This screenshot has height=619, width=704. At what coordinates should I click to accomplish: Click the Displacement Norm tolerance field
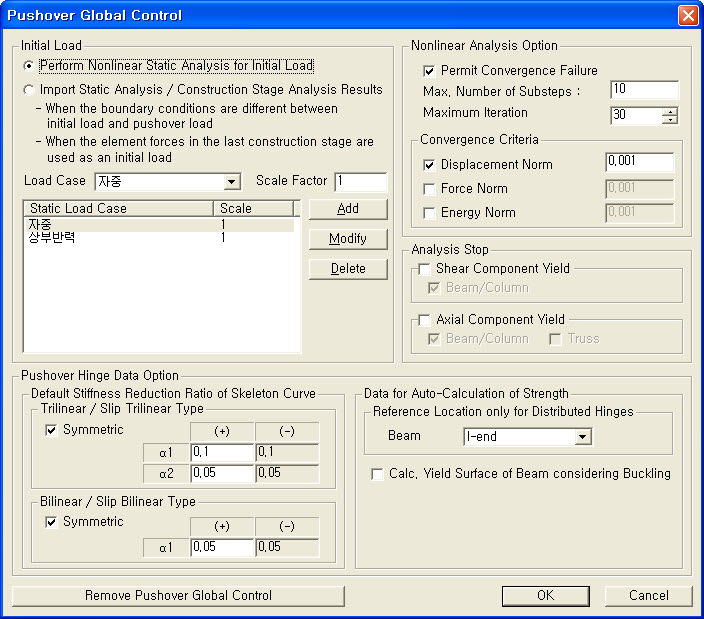pyautogui.click(x=640, y=162)
